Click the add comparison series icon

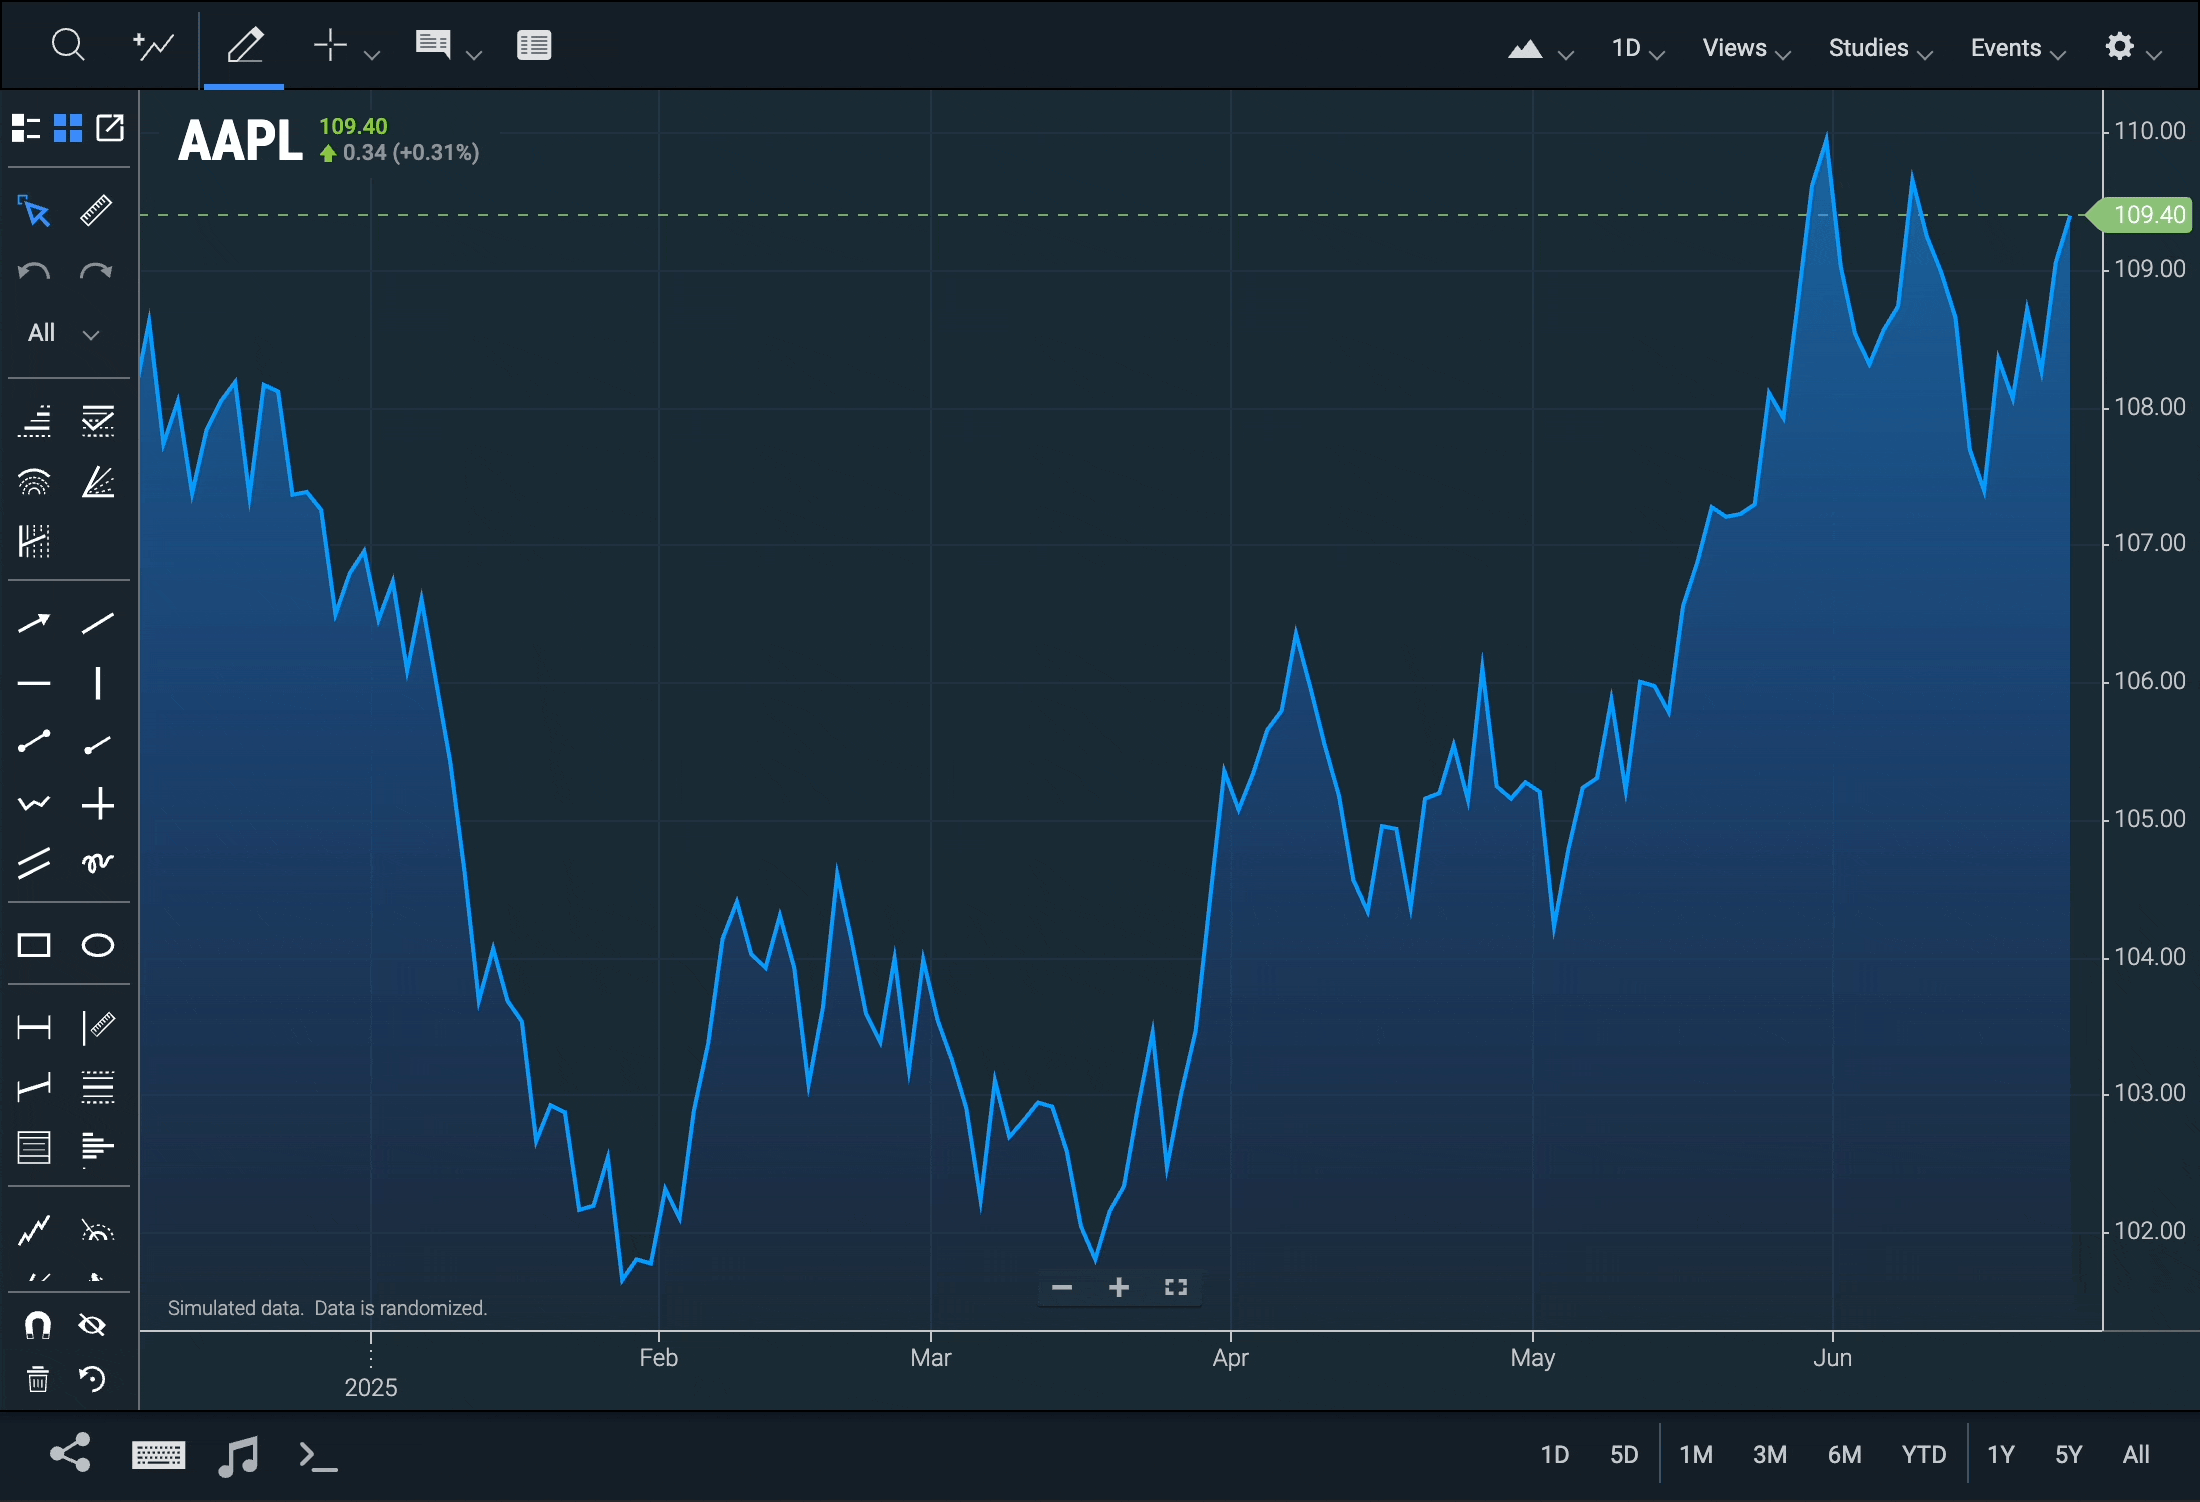[x=153, y=45]
